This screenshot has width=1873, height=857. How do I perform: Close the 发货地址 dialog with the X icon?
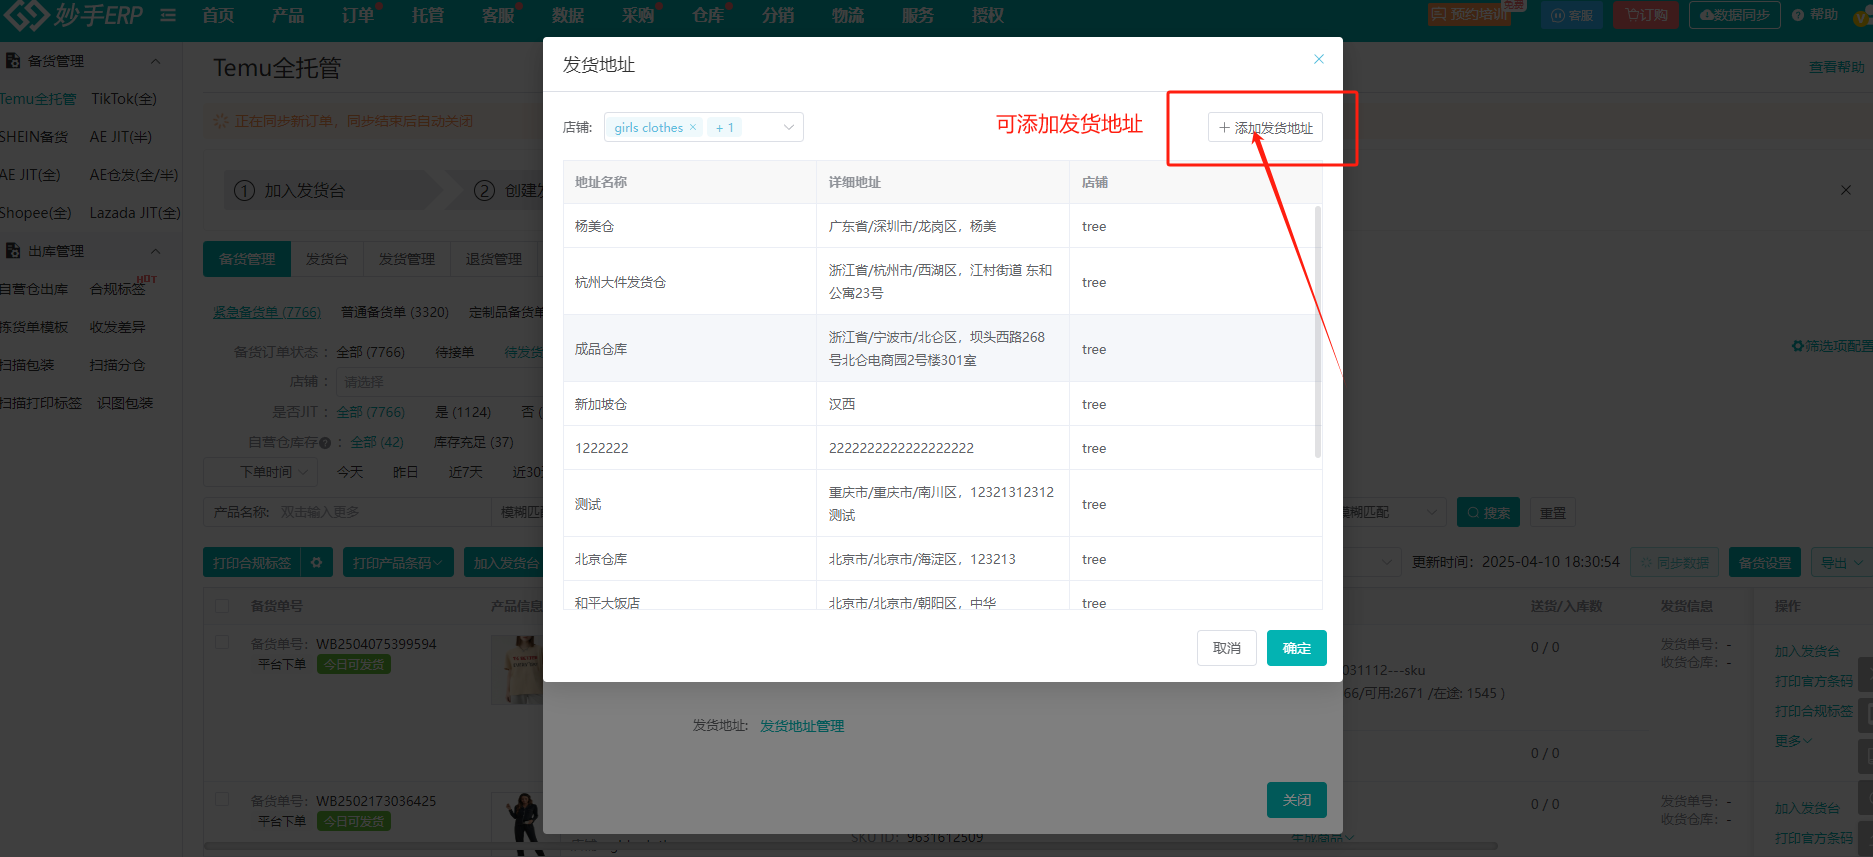[1319, 59]
